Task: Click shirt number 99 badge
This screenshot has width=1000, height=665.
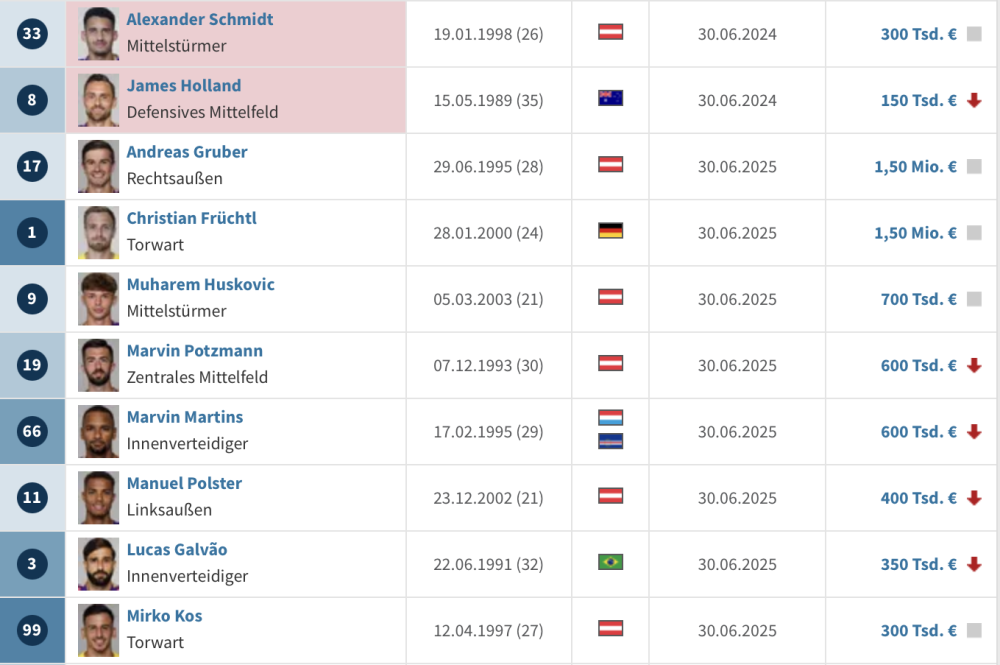Action: click(x=32, y=630)
